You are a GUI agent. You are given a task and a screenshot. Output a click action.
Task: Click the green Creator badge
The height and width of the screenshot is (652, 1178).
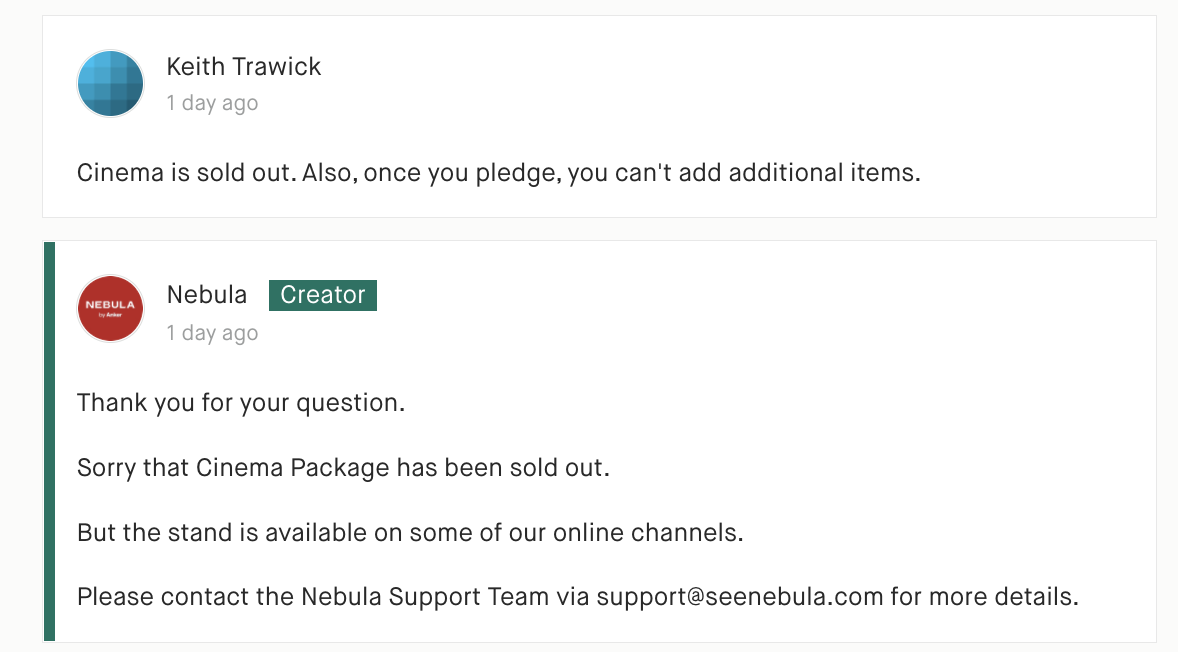323,295
